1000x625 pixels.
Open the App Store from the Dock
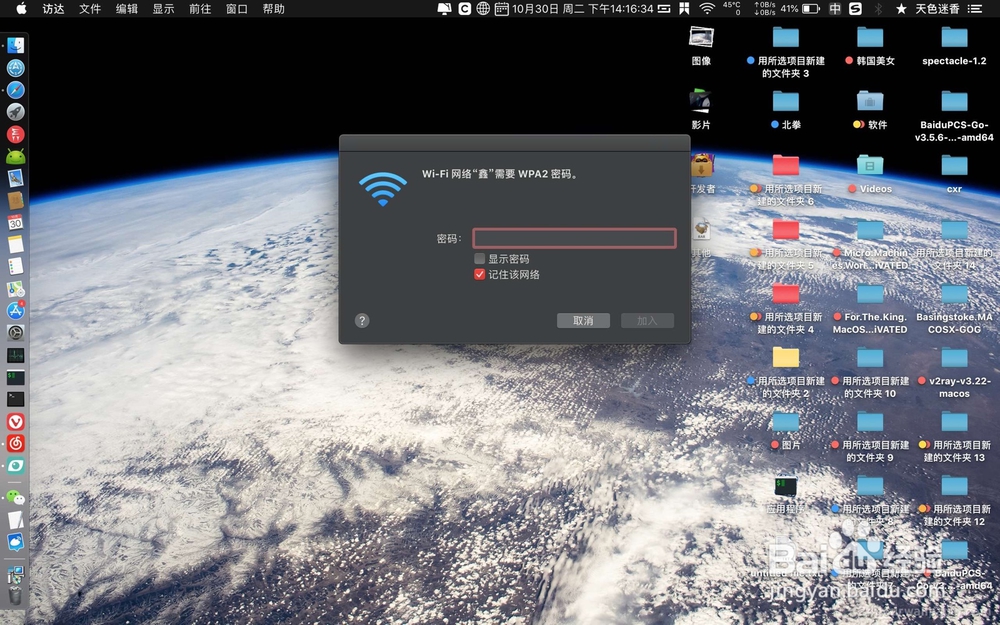pos(14,310)
